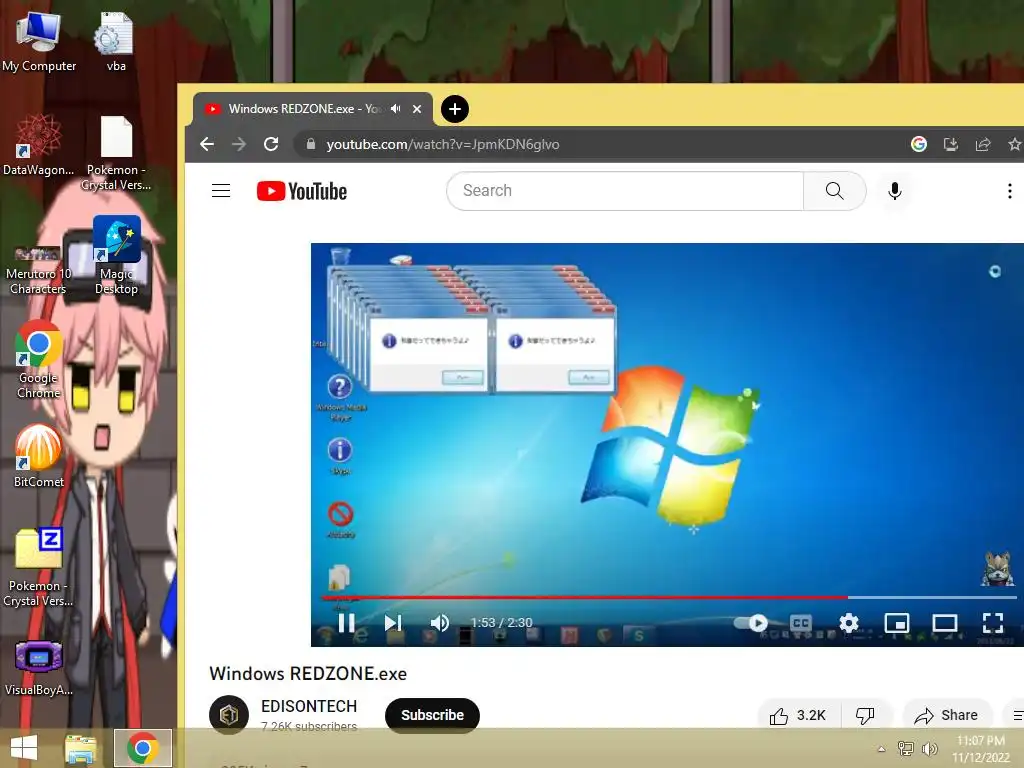Image resolution: width=1024 pixels, height=768 pixels.
Task: Pause the YouTube video
Action: (346, 623)
